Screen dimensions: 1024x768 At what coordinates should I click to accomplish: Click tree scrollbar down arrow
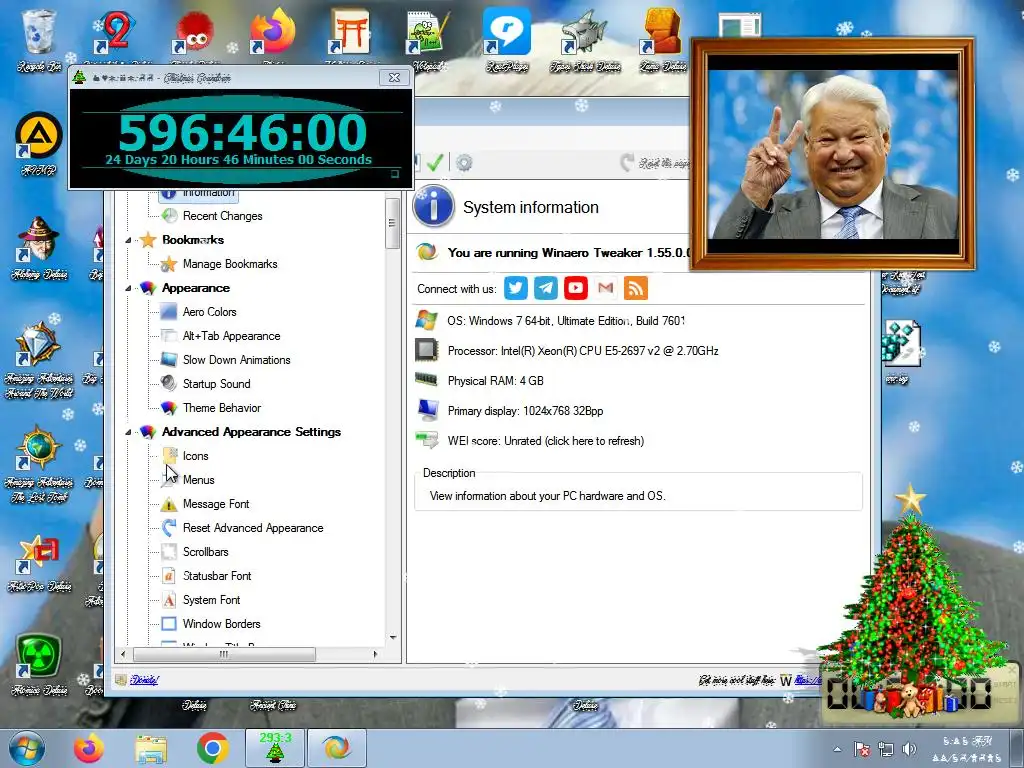coord(392,637)
